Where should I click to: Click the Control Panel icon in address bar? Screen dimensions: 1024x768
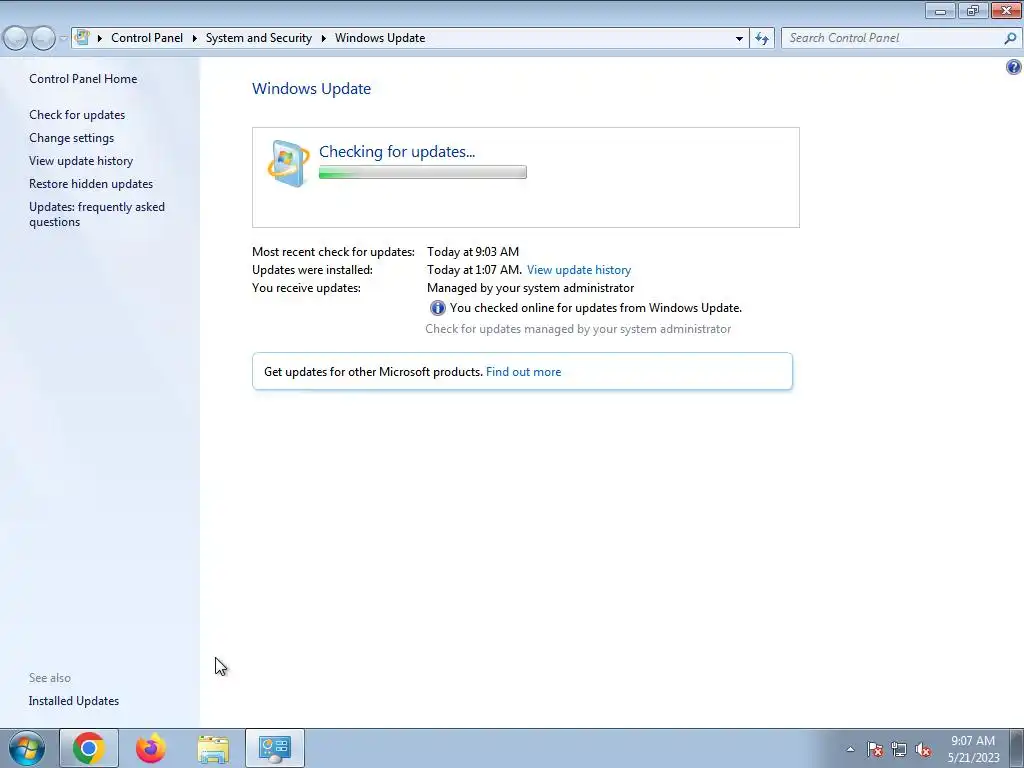82,37
